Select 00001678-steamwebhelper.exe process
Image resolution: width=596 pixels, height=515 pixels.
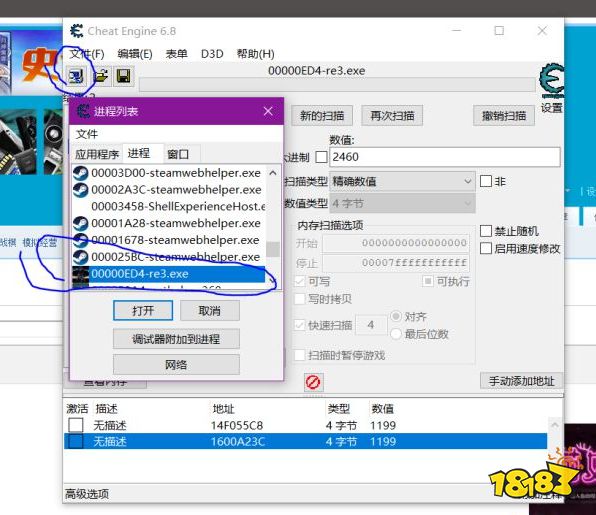[169, 240]
